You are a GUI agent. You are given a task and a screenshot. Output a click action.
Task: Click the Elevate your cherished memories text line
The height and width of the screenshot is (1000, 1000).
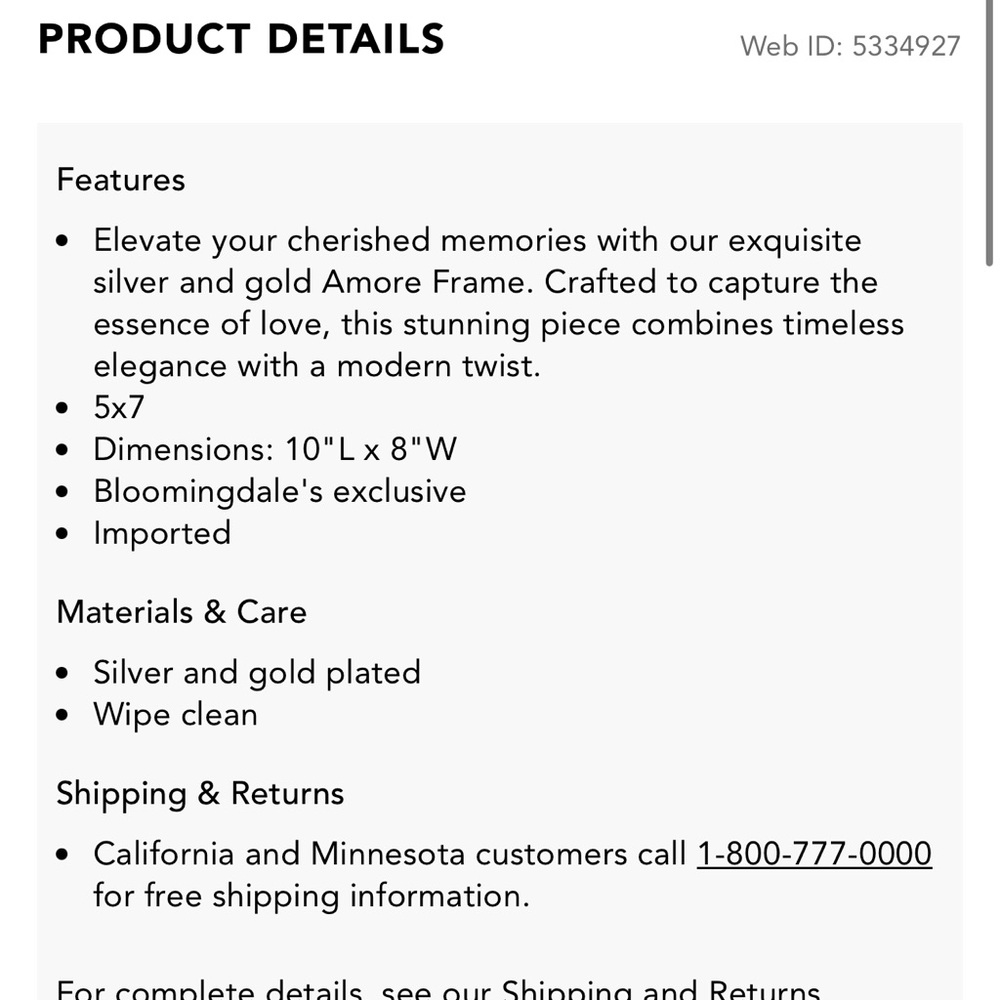[477, 241]
